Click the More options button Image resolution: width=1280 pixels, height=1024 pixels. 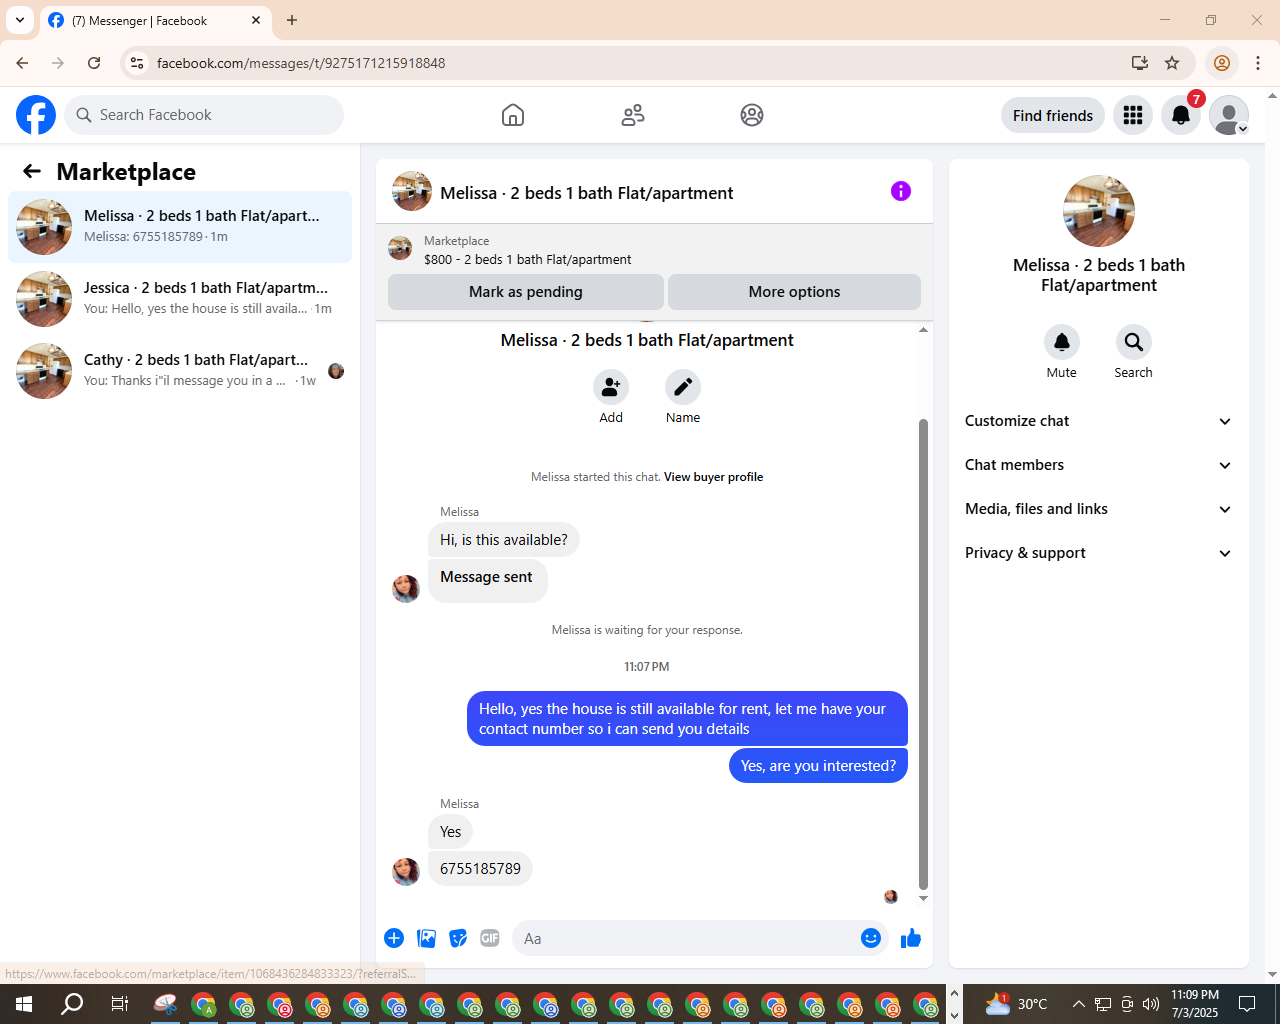point(794,292)
